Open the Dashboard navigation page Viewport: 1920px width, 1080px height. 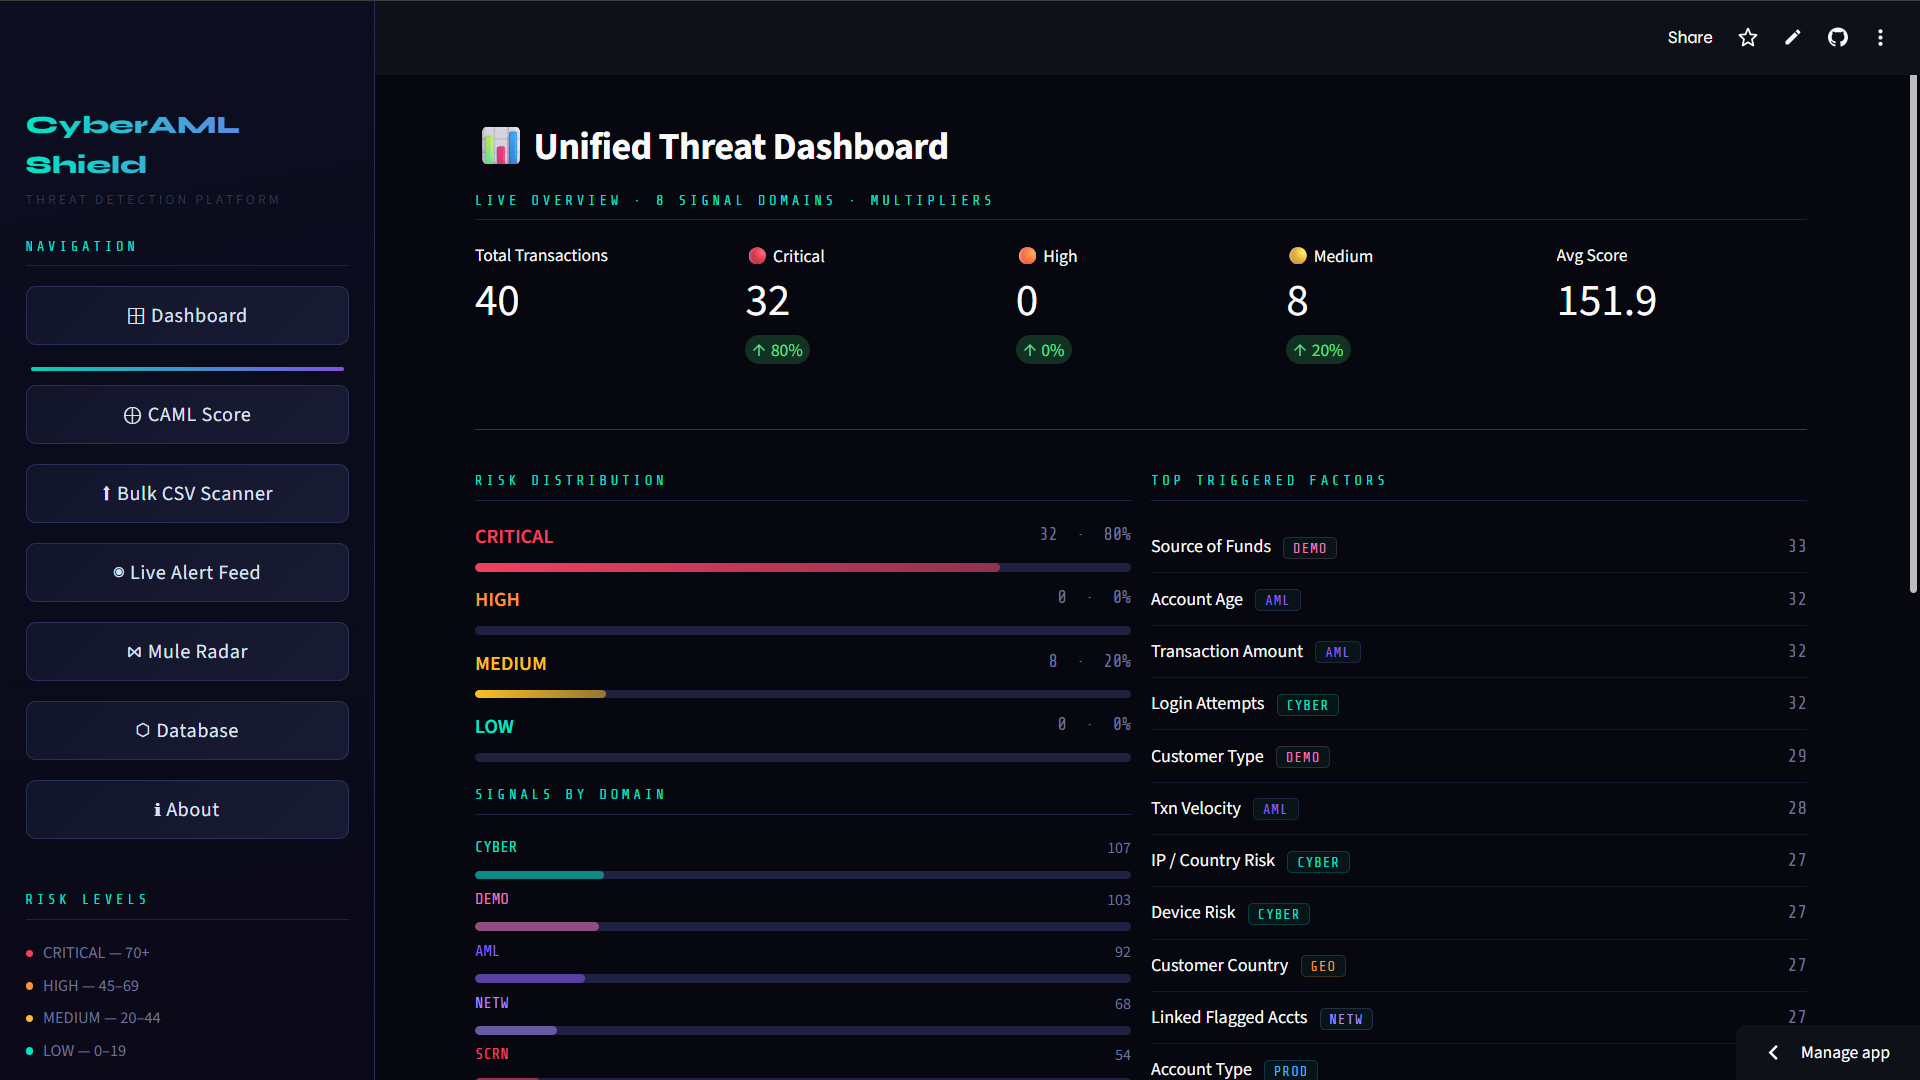(187, 316)
